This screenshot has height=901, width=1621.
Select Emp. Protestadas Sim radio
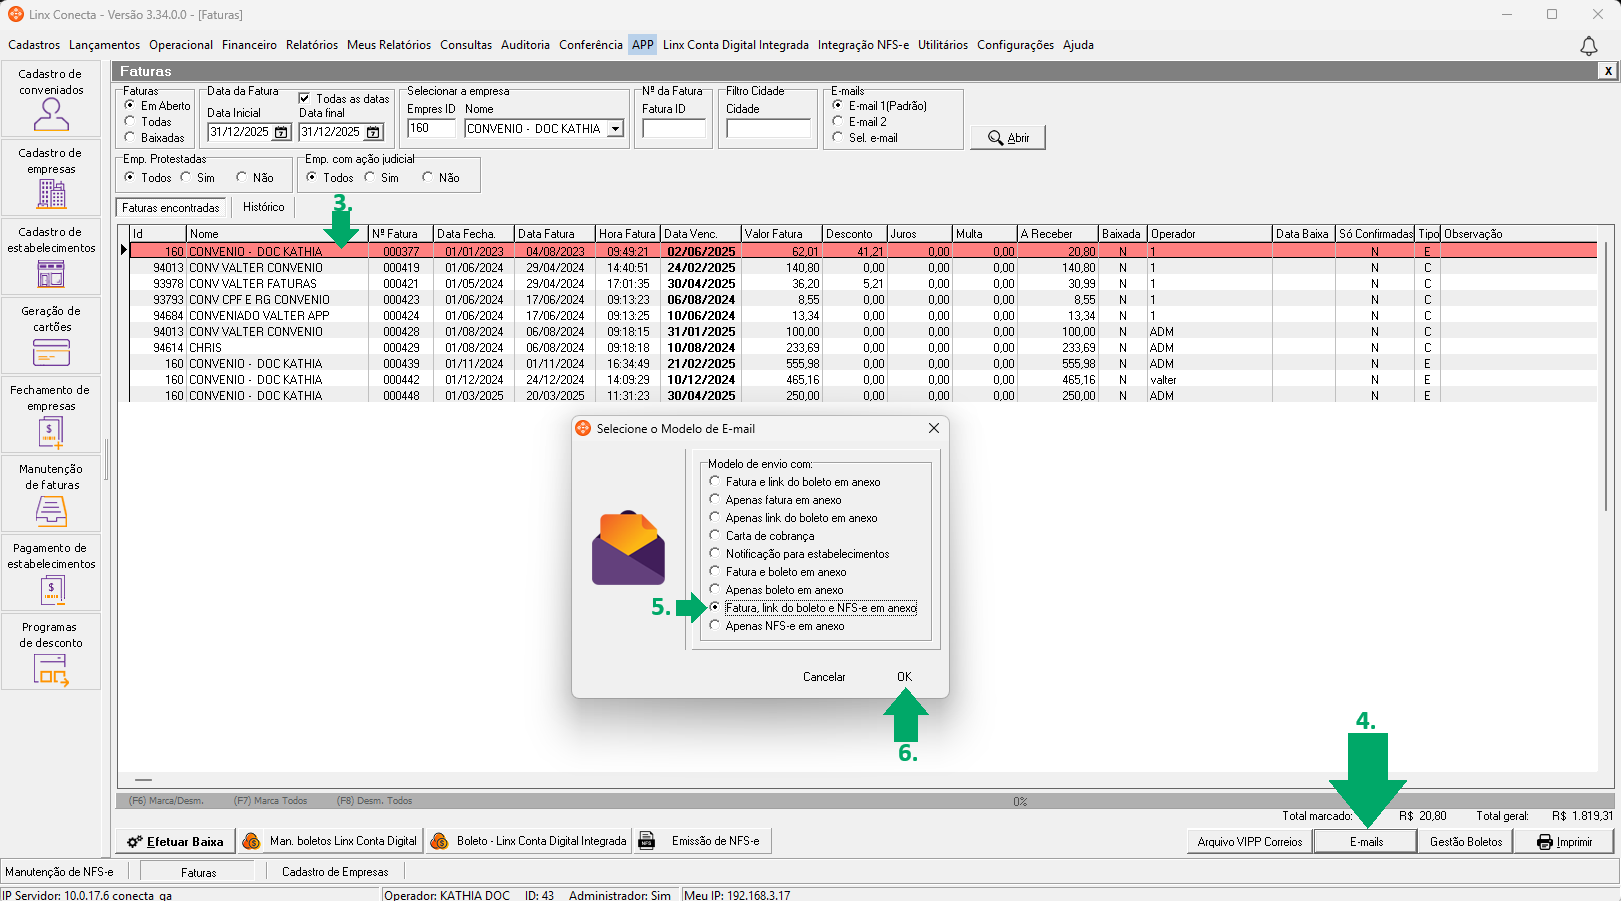click(186, 177)
